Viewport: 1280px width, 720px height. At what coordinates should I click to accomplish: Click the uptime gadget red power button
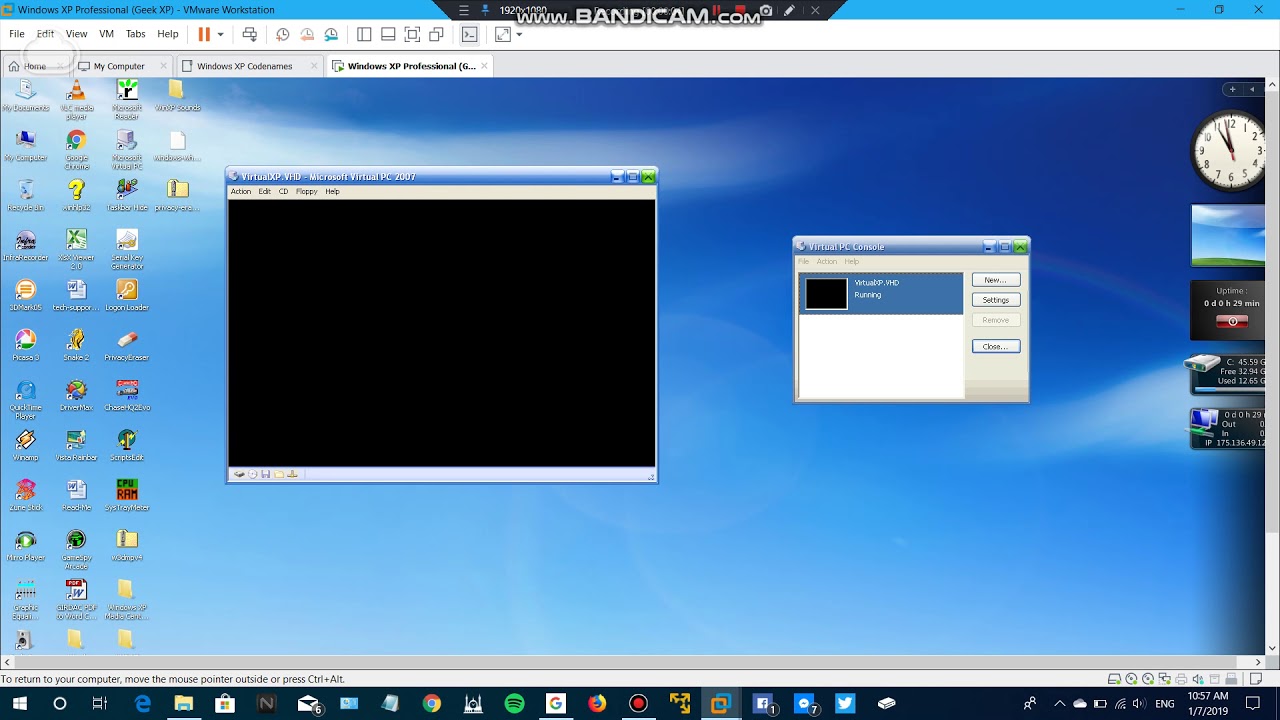(x=1232, y=322)
